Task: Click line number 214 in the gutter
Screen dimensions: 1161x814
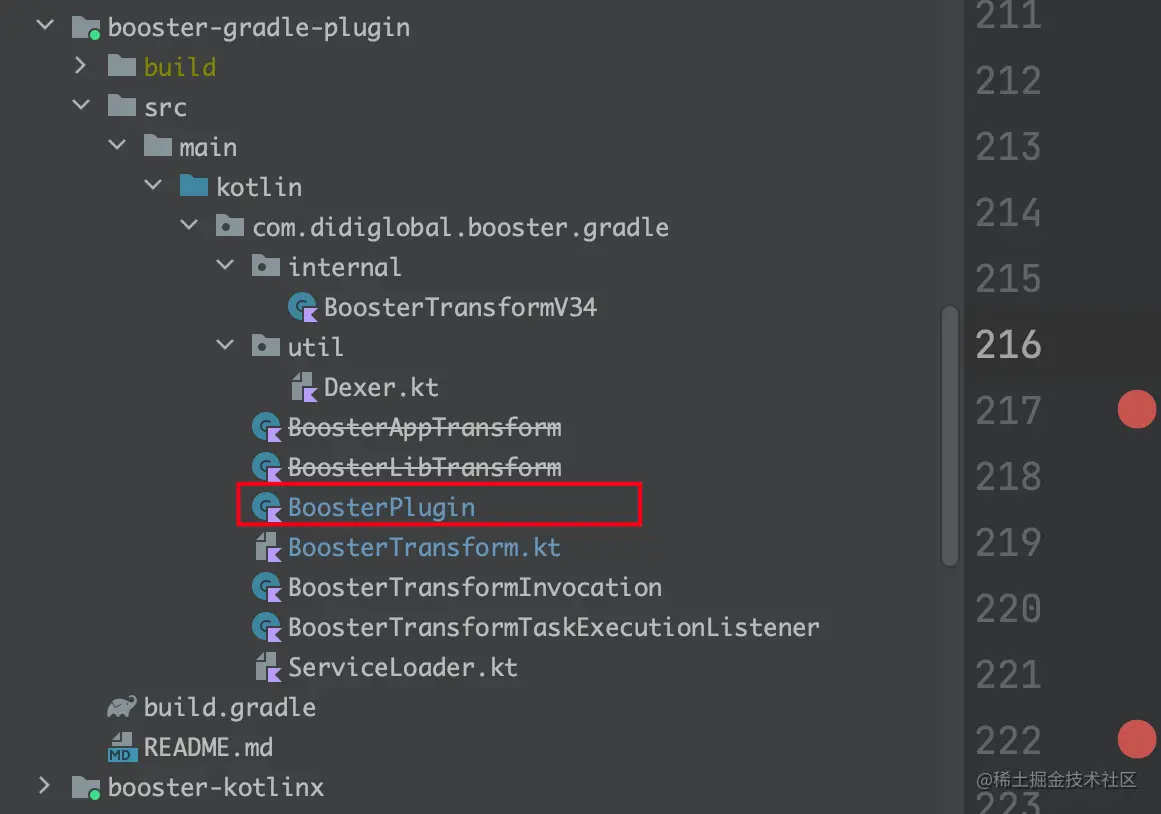Action: (x=1008, y=213)
